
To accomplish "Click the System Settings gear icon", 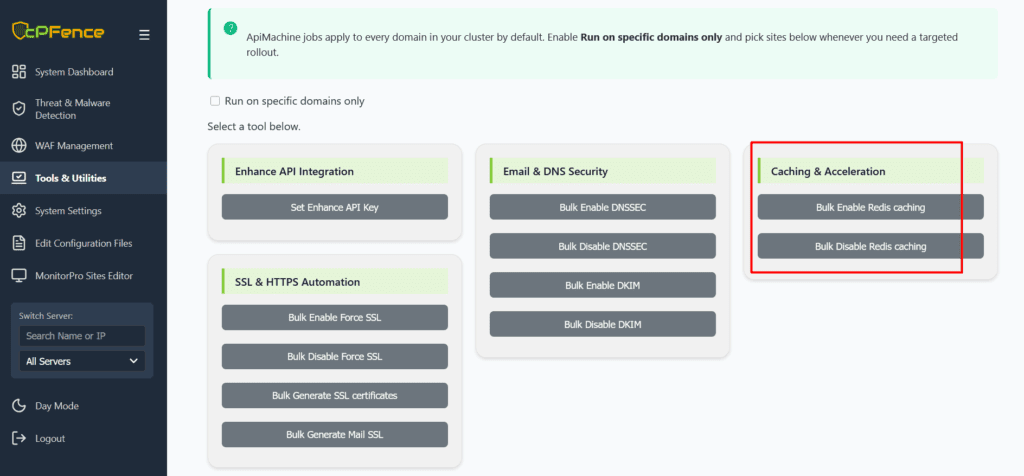I will point(18,211).
